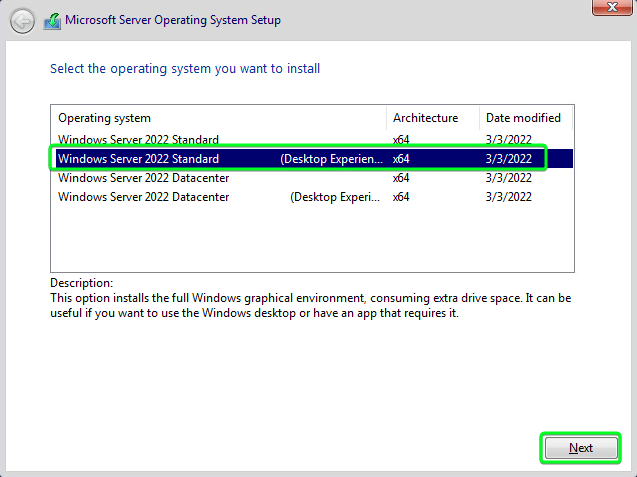Image resolution: width=637 pixels, height=477 pixels.
Task: Click the Setup installer icon in title bar
Action: click(x=52, y=21)
